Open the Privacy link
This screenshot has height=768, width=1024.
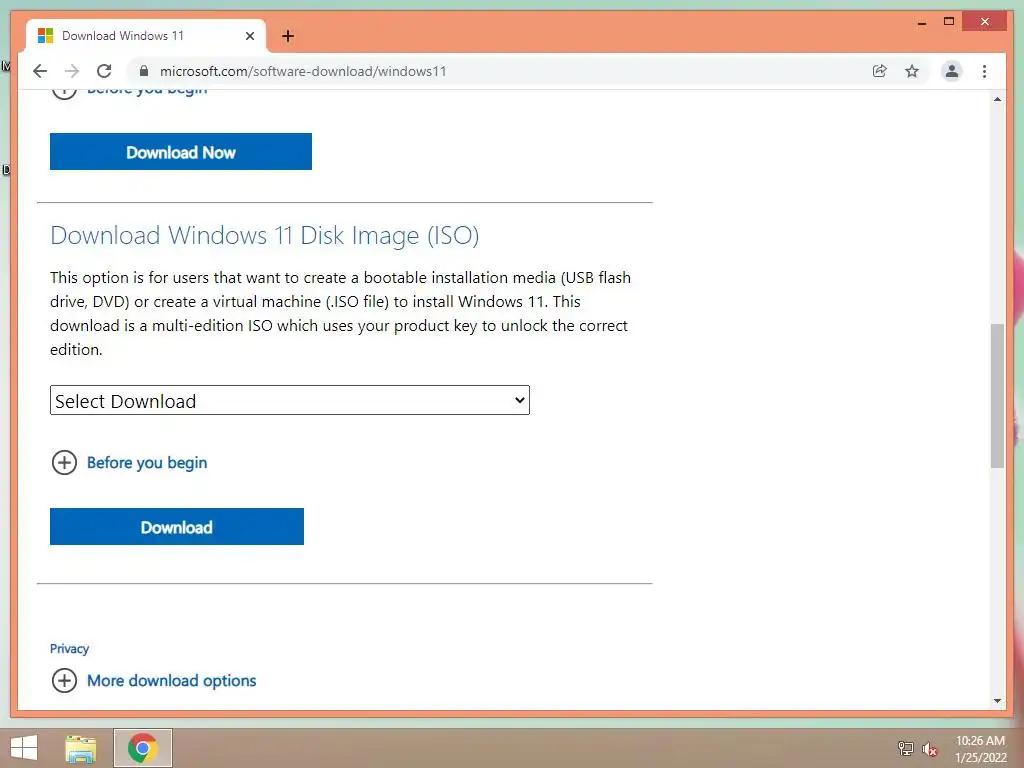click(69, 648)
